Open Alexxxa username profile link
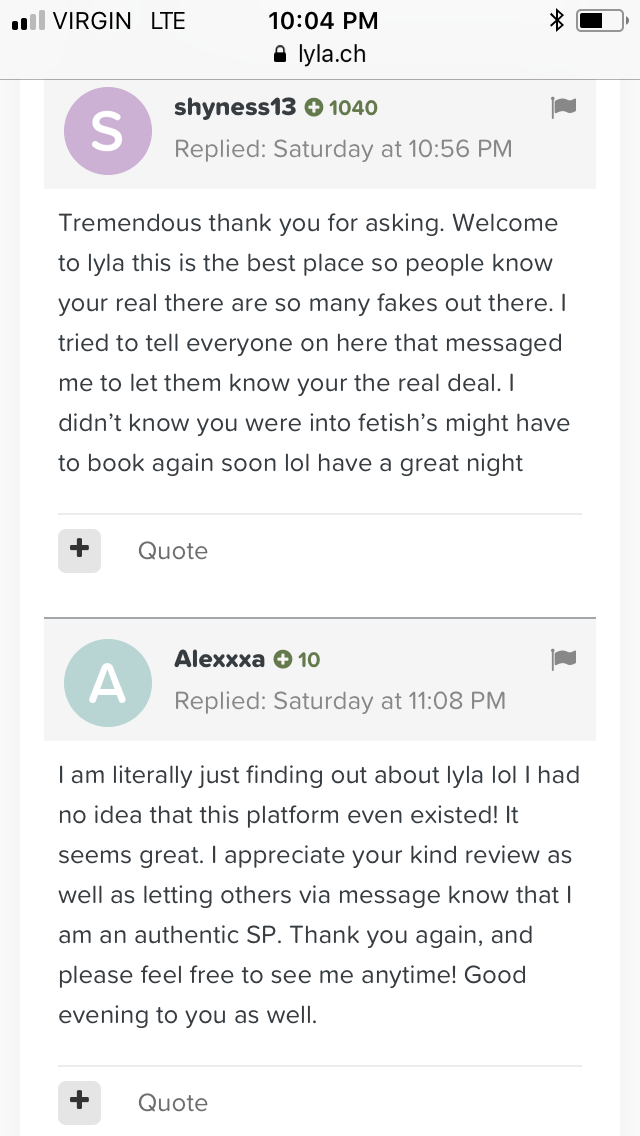Image resolution: width=640 pixels, height=1136 pixels. [220, 659]
